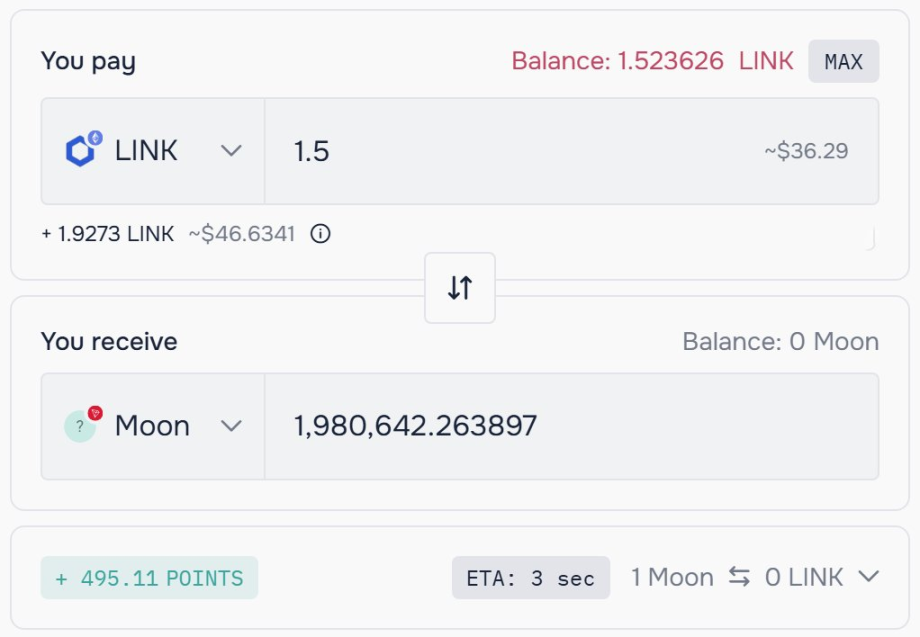Swap pay and receive tokens with arrows button
920x637 pixels.
pyautogui.click(x=460, y=288)
